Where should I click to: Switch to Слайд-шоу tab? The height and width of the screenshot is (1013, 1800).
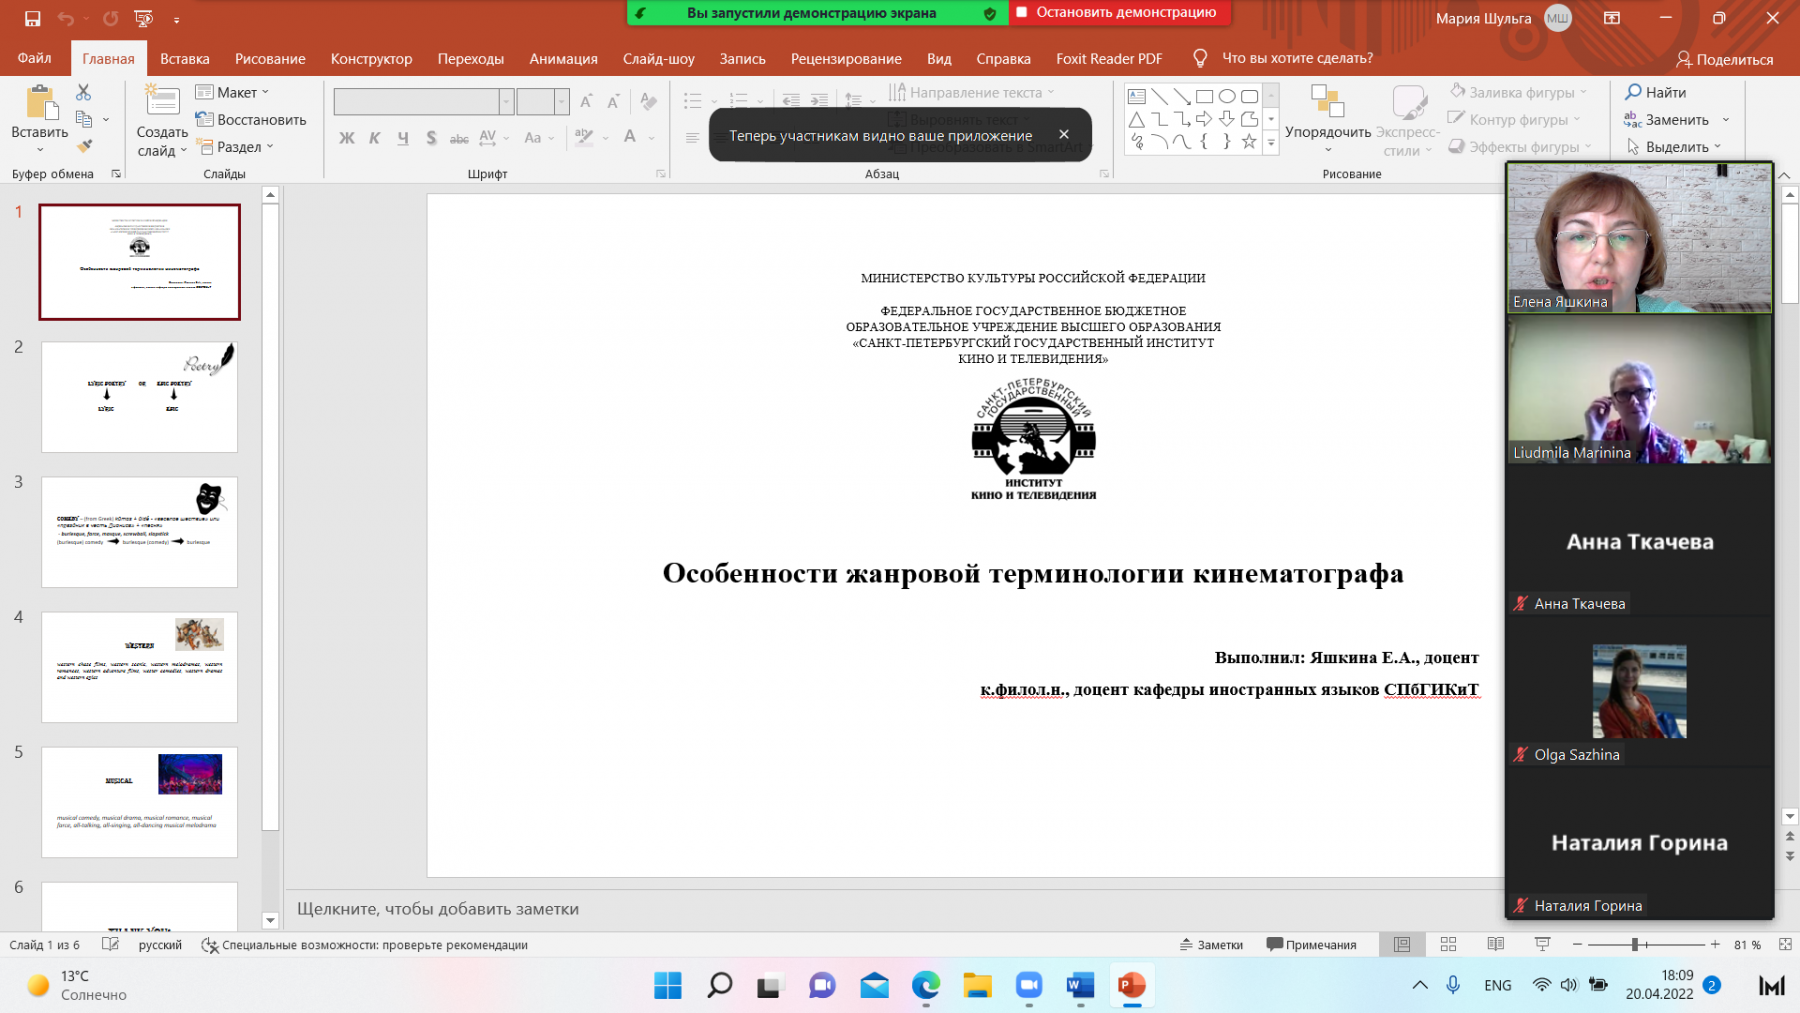click(658, 58)
